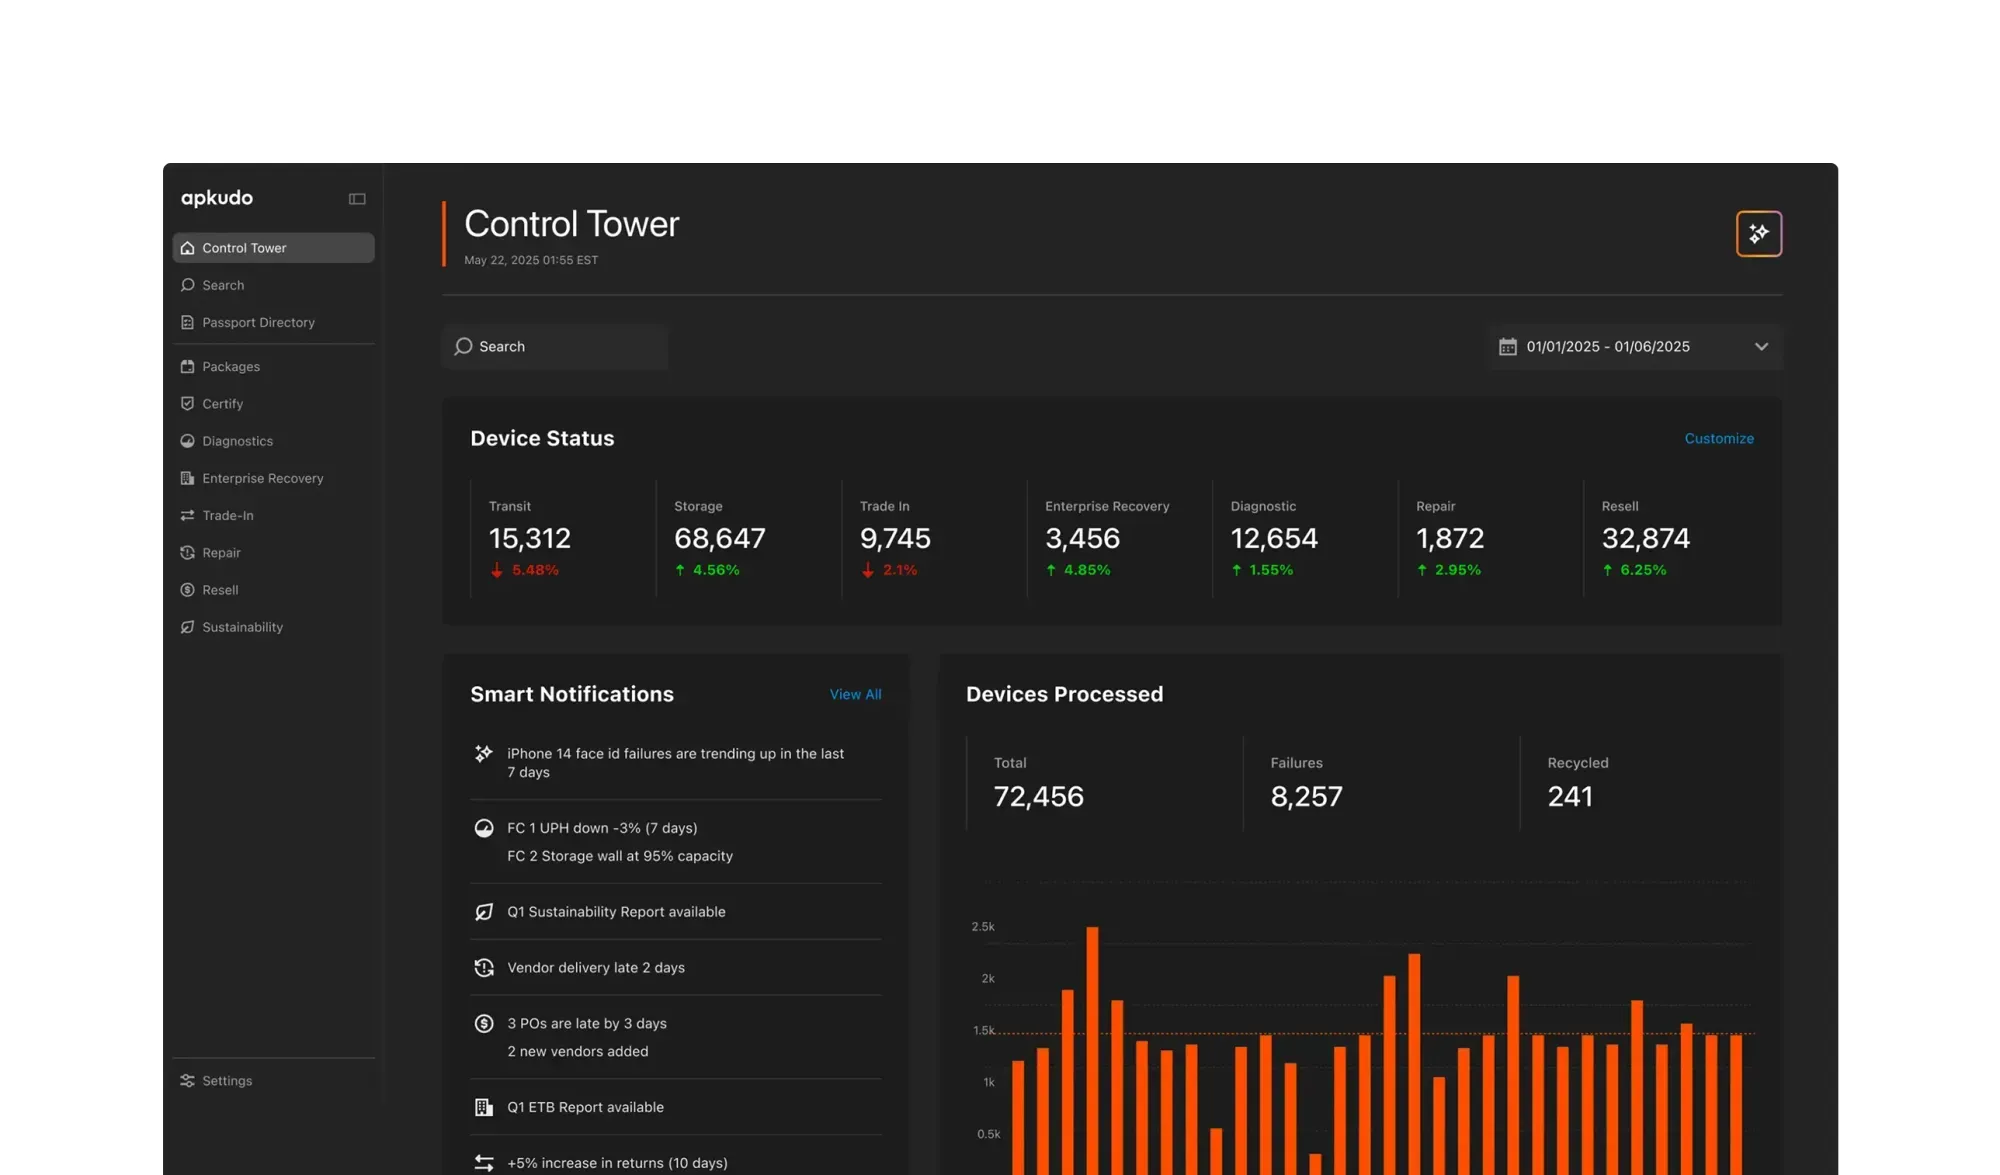Open Passport Directory menu item

pos(258,322)
